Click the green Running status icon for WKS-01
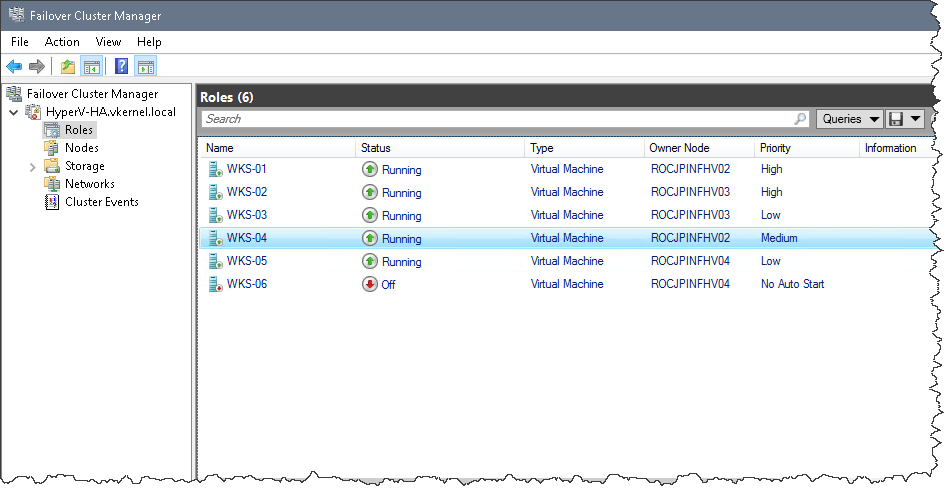Image resolution: width=946 pixels, height=488 pixels. pos(369,170)
